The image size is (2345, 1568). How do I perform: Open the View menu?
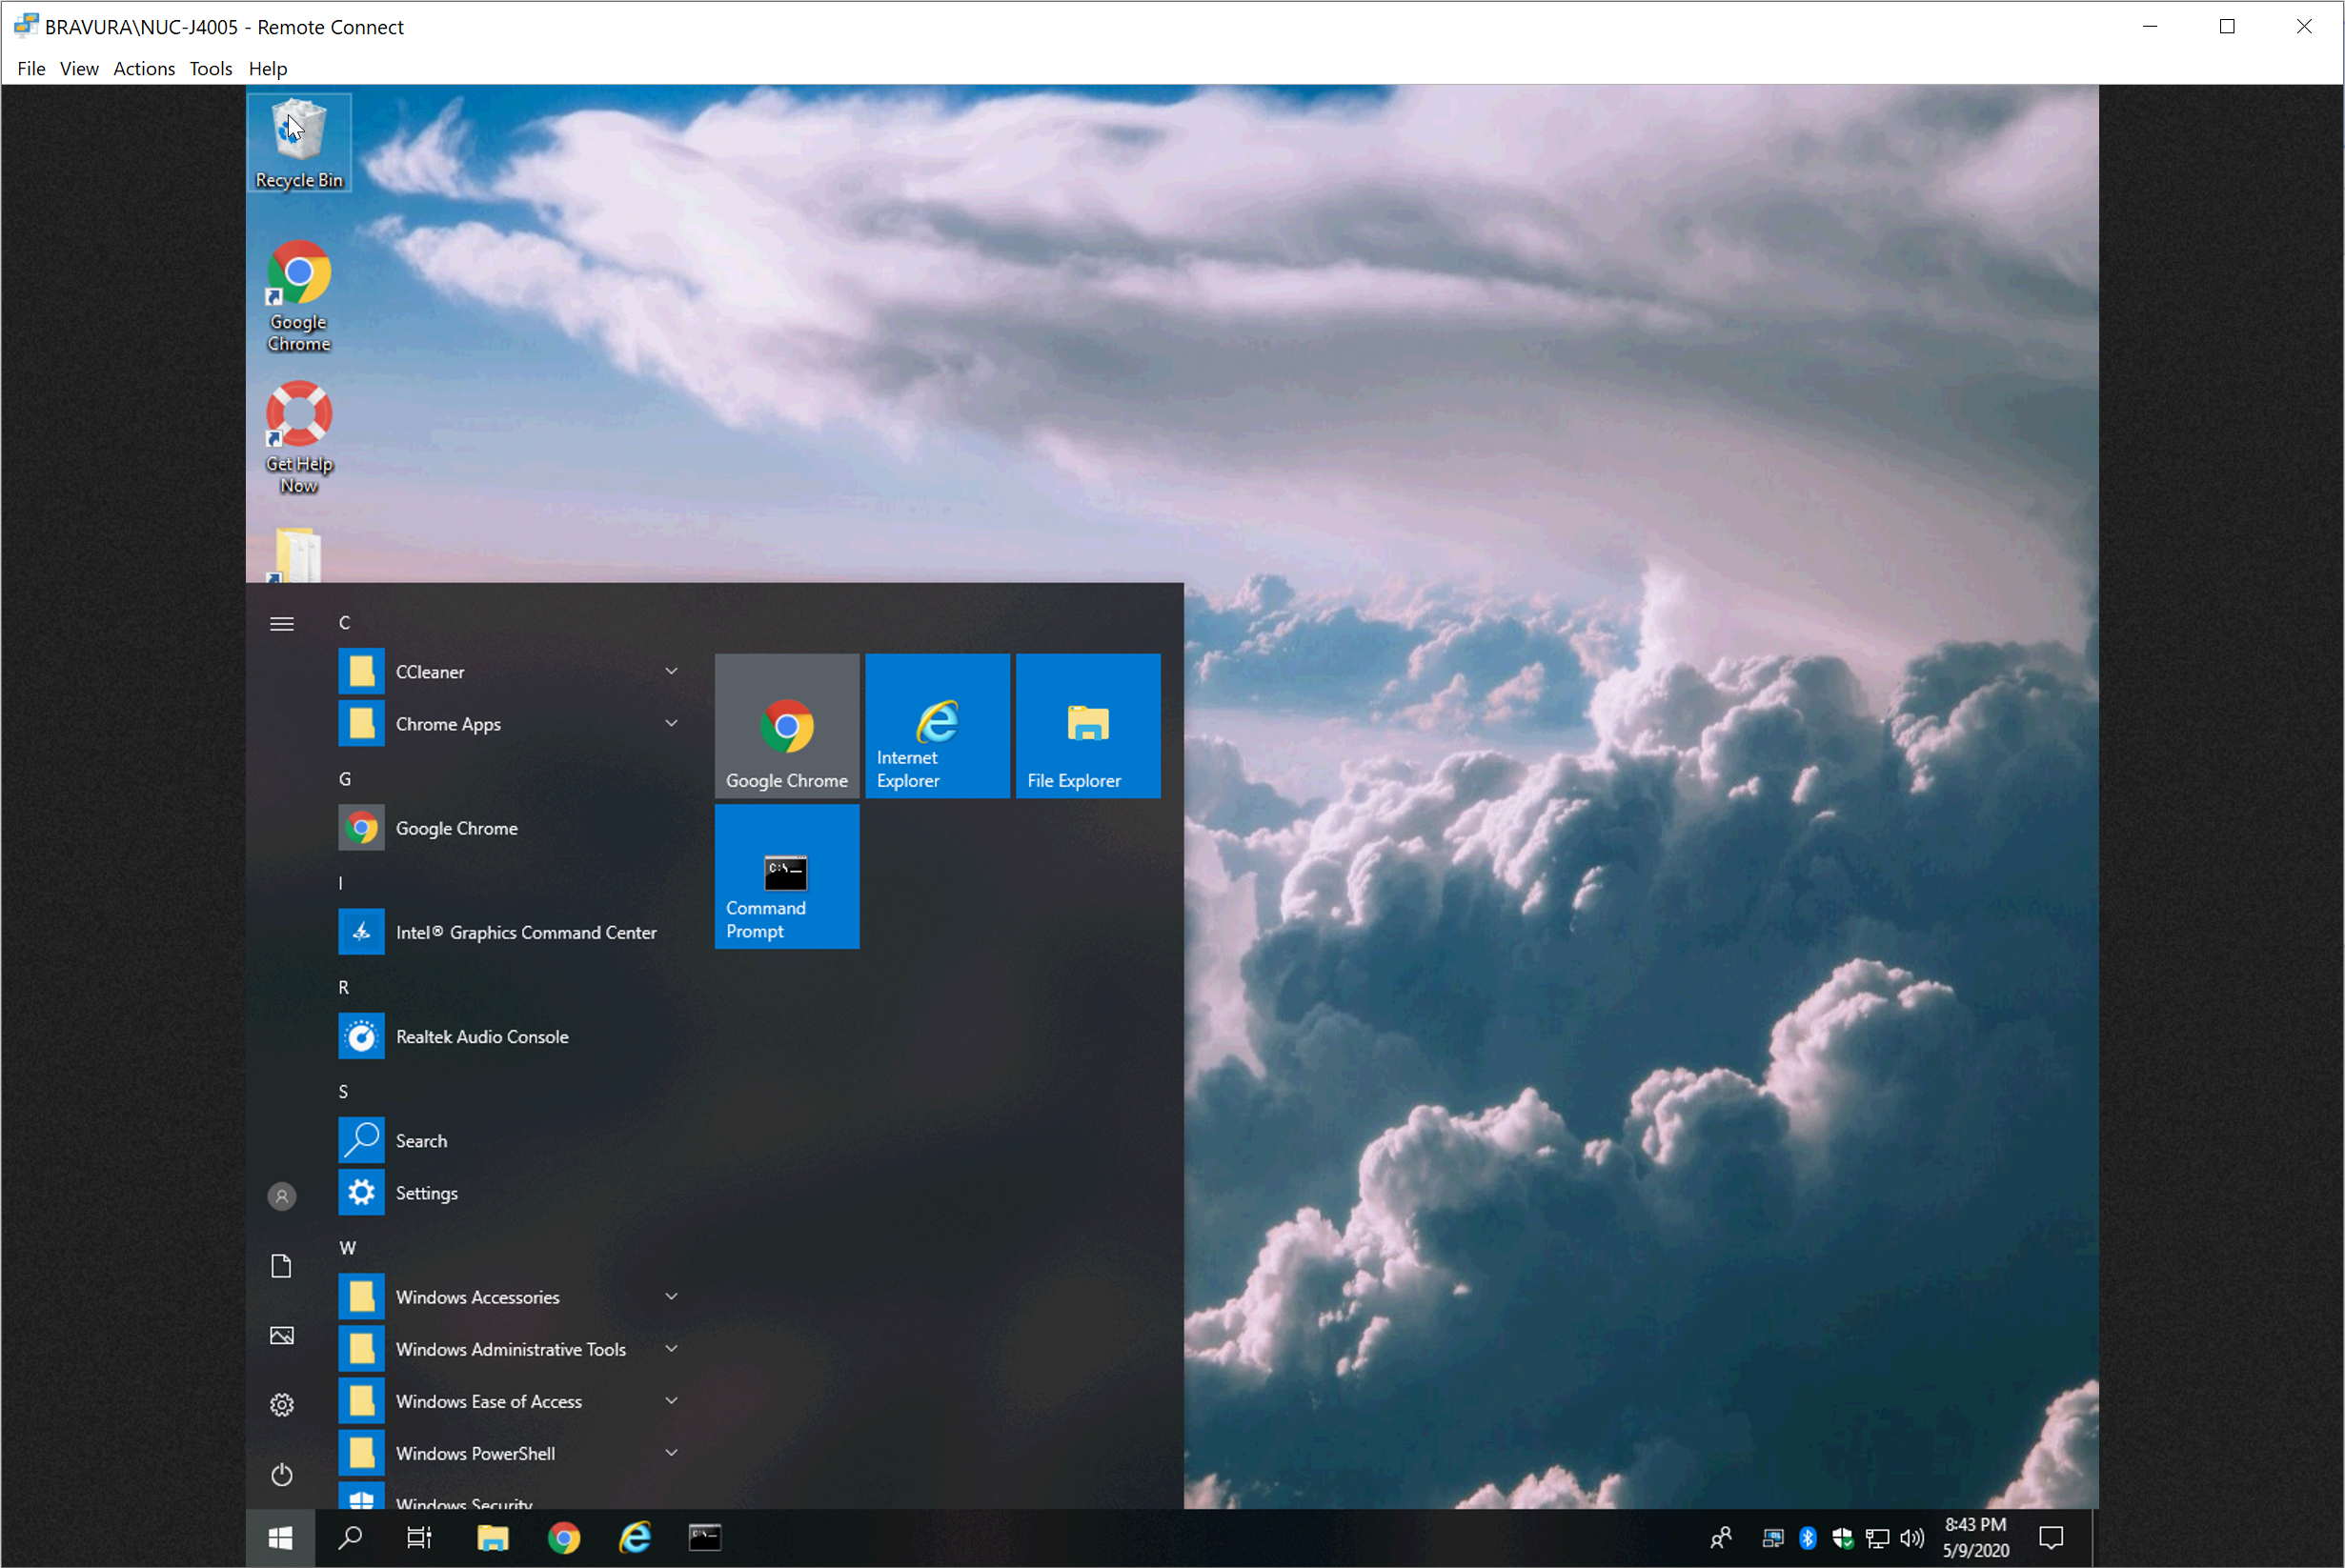click(79, 68)
